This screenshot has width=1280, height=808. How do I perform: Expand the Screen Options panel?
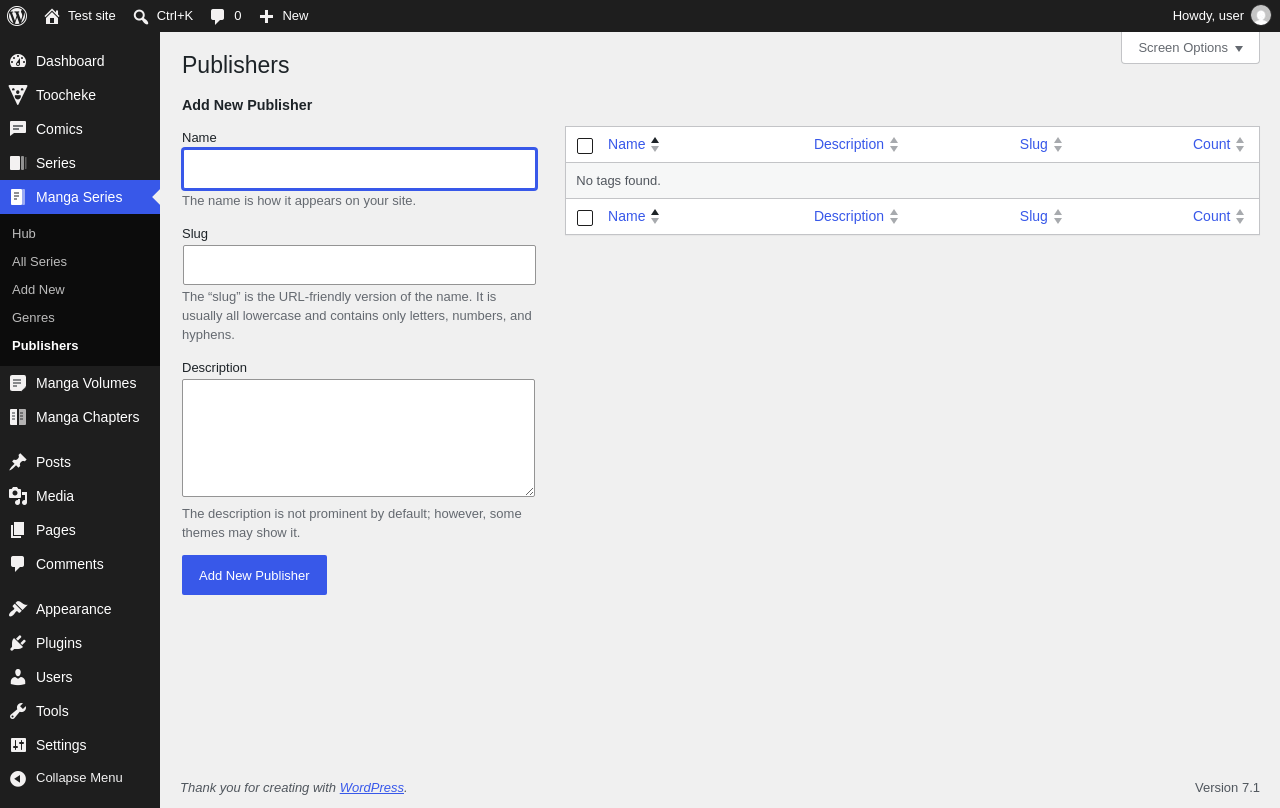(1190, 48)
